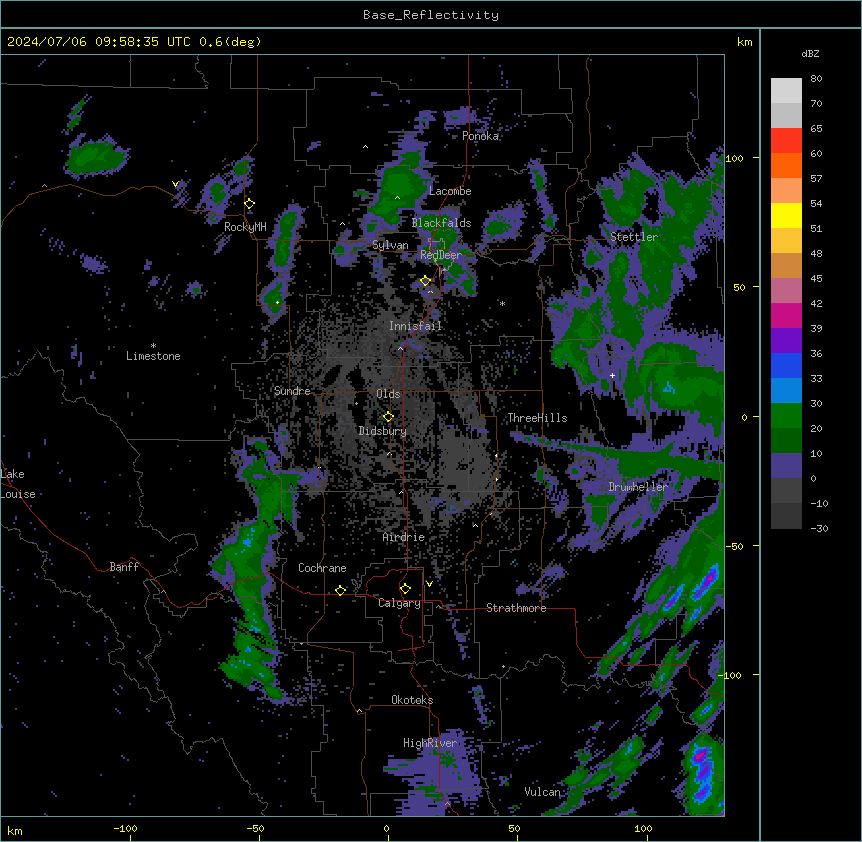Click the Didsbury label
This screenshot has width=862, height=842.
tap(383, 431)
